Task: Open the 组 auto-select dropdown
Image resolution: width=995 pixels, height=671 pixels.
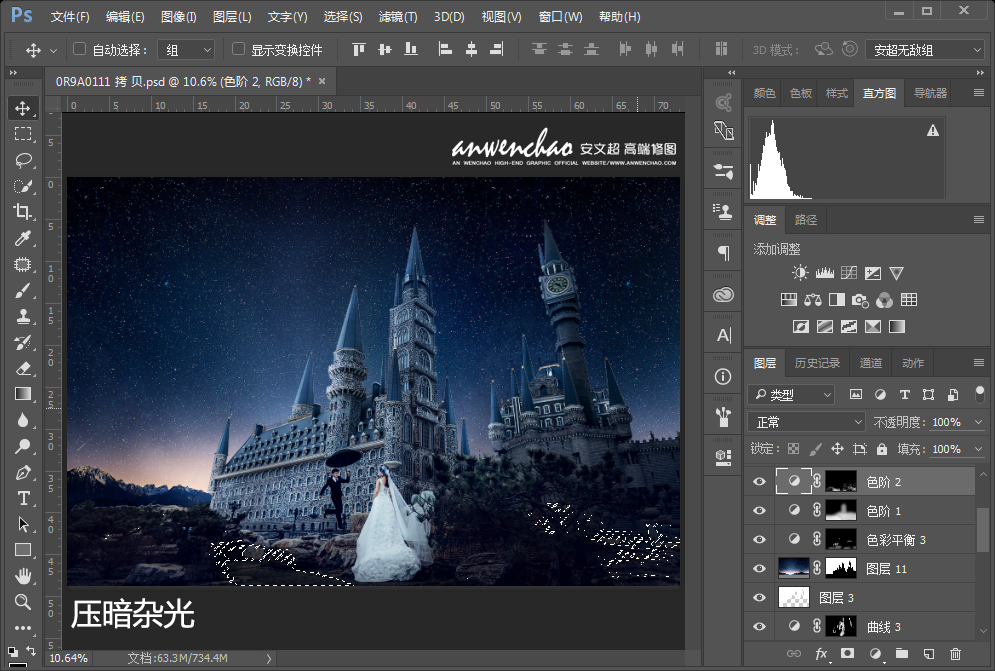Action: [187, 50]
